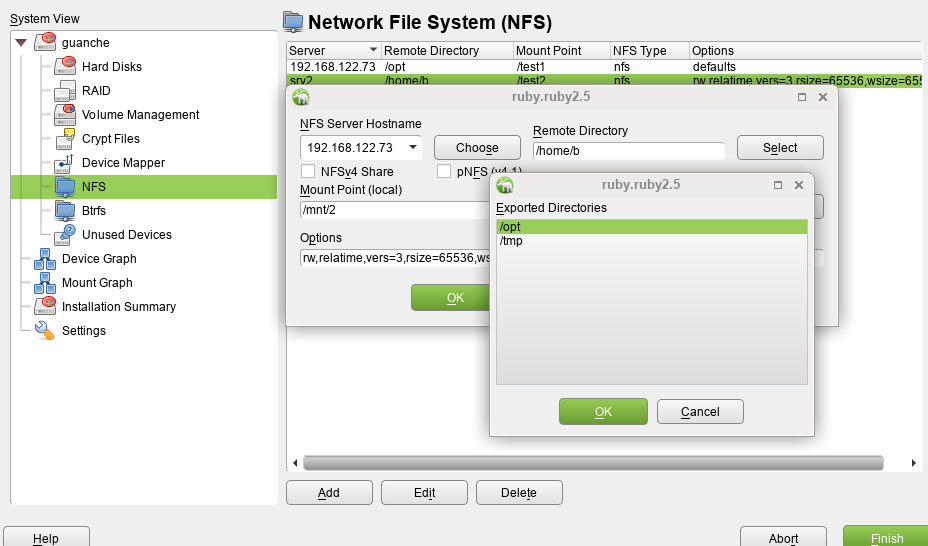Open the Device Graph icon
This screenshot has height=546, width=928.
point(45,259)
